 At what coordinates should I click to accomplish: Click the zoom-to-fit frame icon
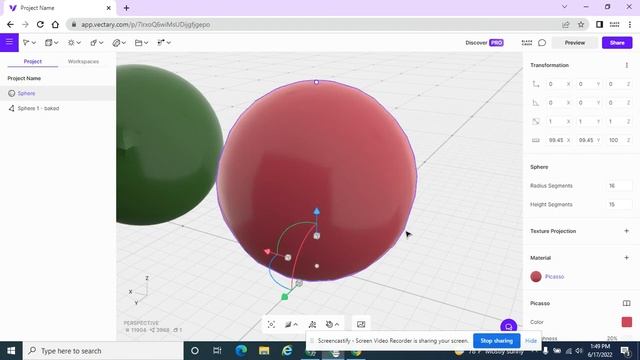(271, 324)
